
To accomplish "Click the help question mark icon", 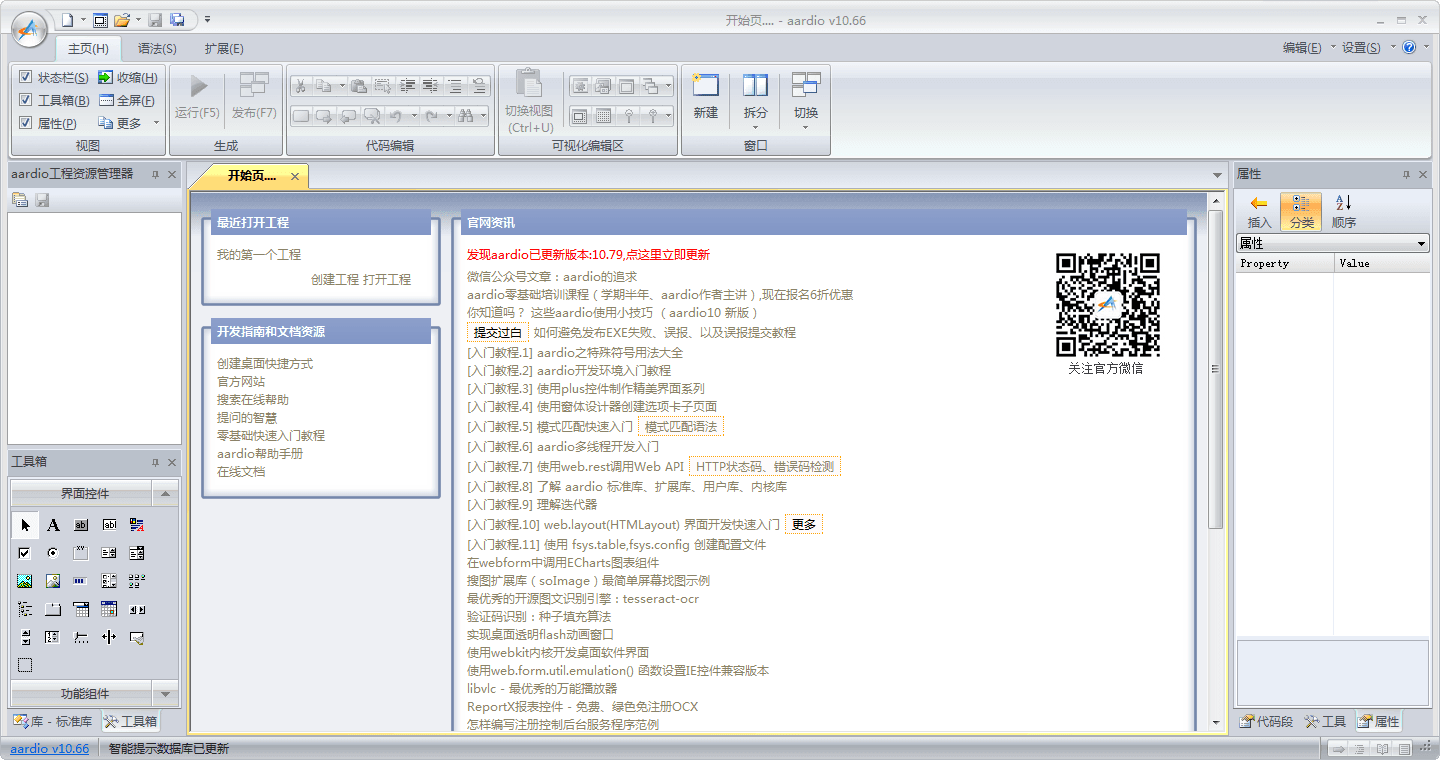I will [x=1410, y=47].
